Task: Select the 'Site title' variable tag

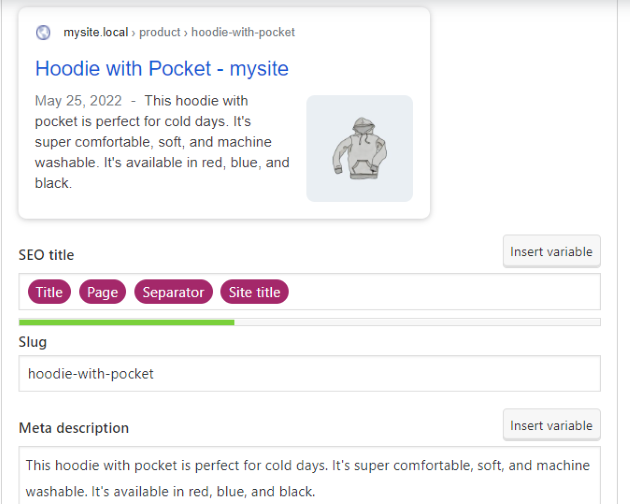Action: pos(254,292)
